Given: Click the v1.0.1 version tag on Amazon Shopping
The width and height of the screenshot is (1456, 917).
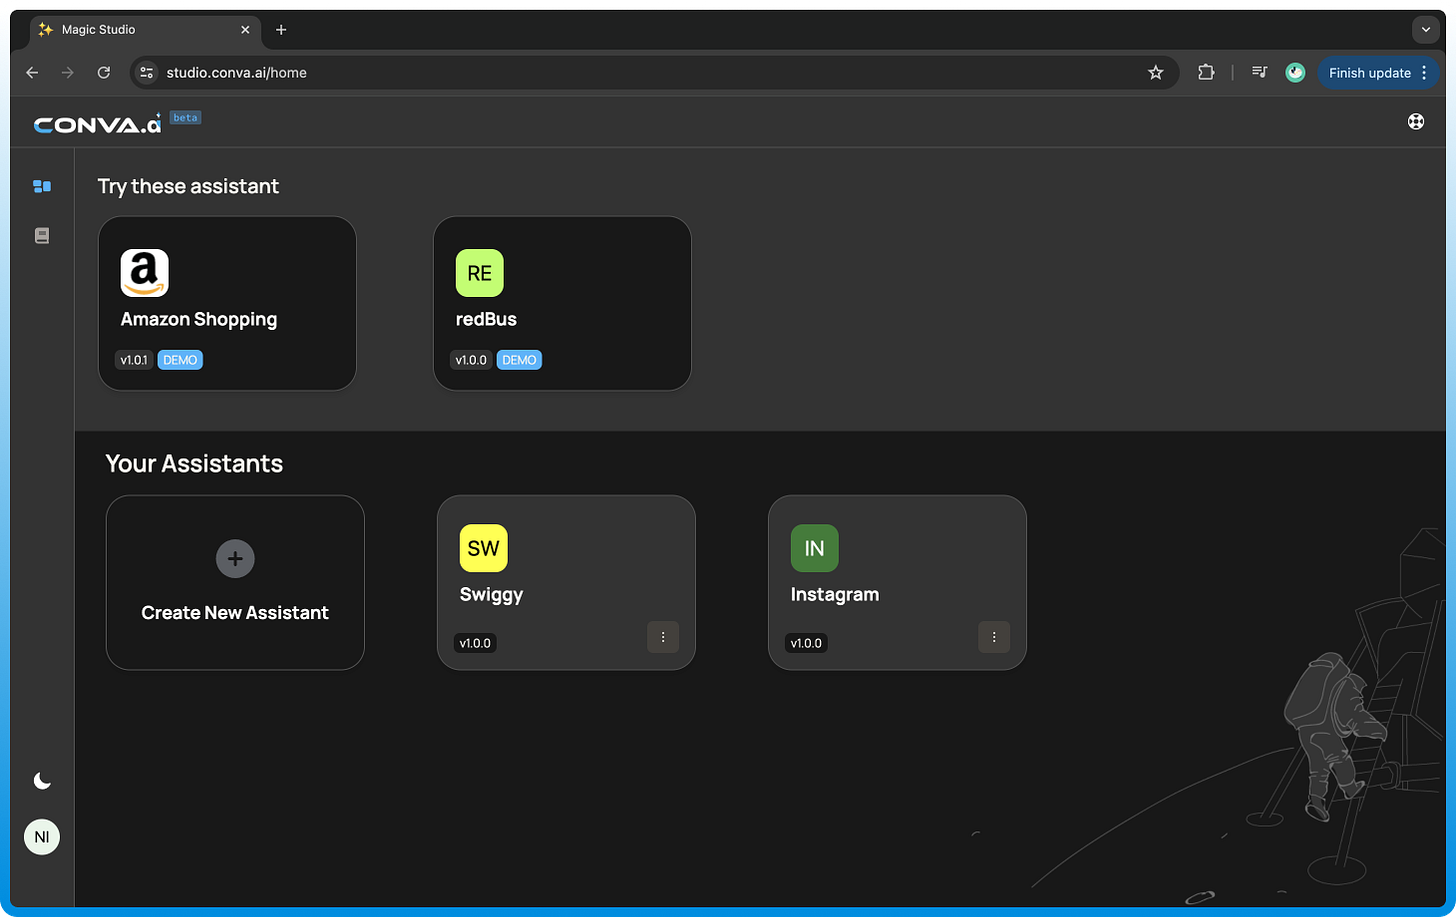Looking at the screenshot, I should tap(134, 360).
